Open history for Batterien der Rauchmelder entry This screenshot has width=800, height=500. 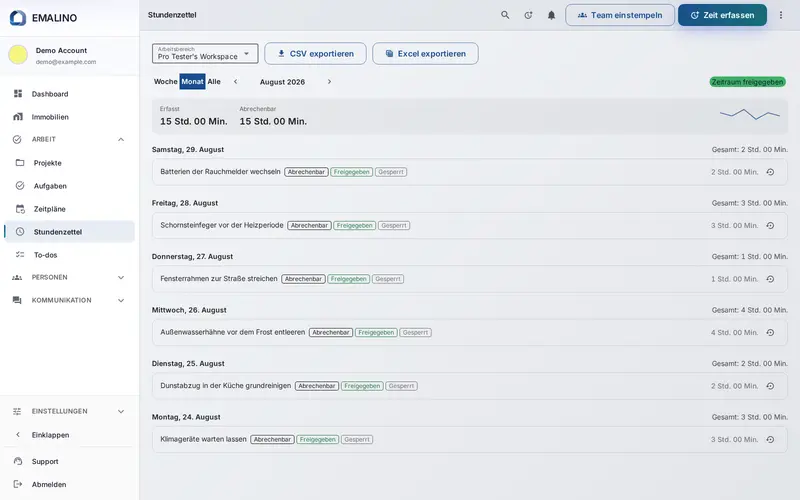tap(770, 172)
